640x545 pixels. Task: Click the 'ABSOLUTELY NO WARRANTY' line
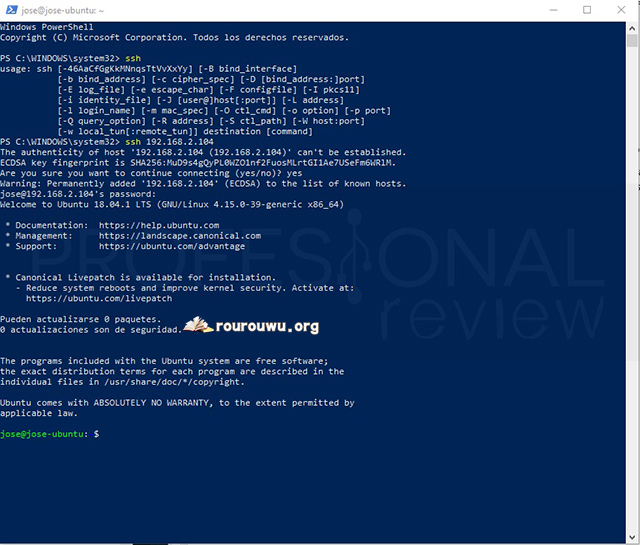(x=177, y=403)
